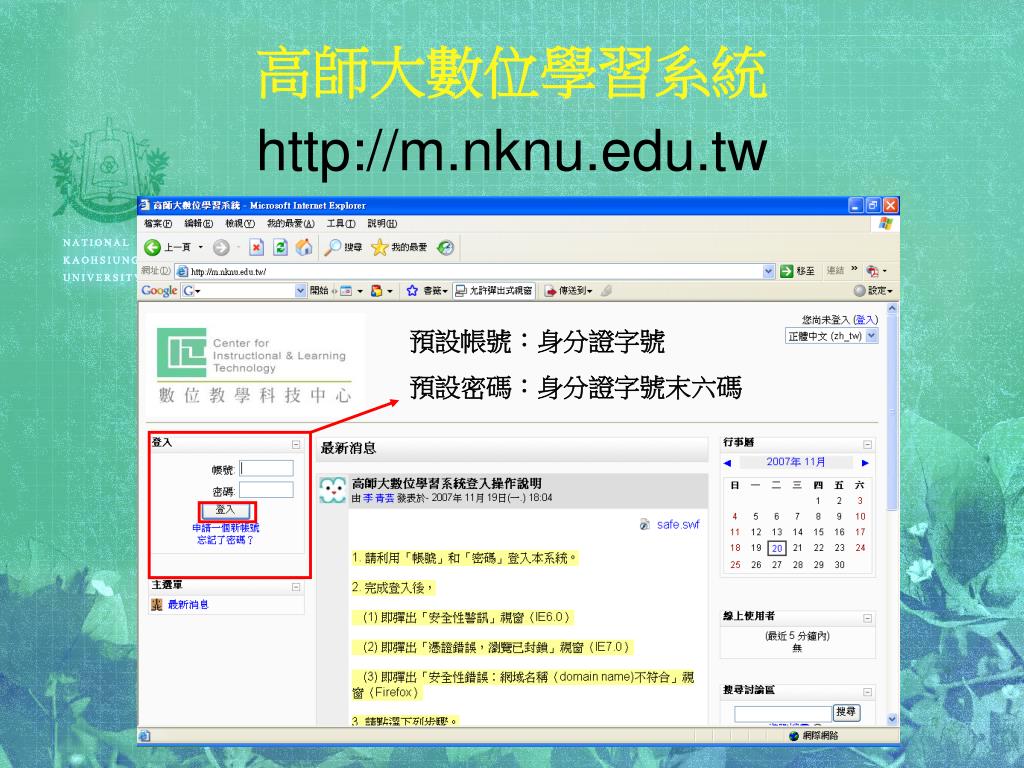Collapse the 登入 login block
The height and width of the screenshot is (768, 1024).
point(296,445)
